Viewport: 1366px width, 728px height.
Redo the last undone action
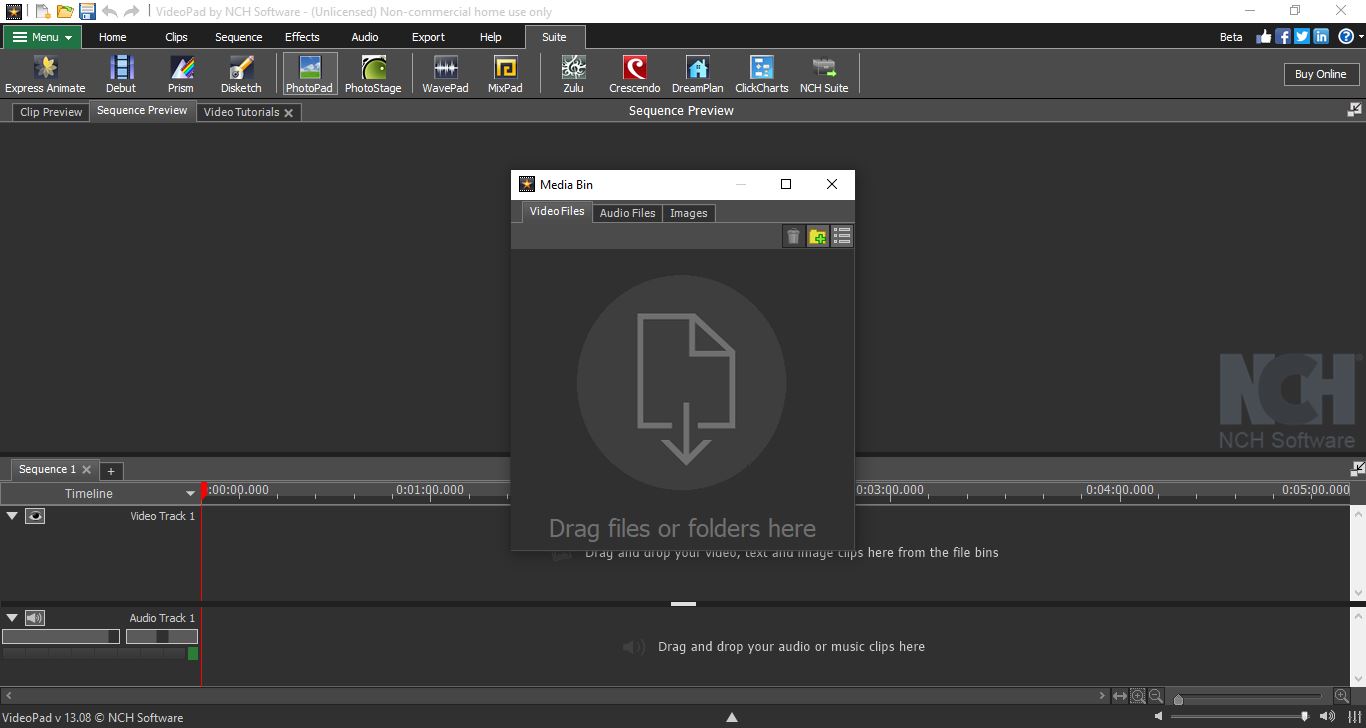[x=131, y=11]
